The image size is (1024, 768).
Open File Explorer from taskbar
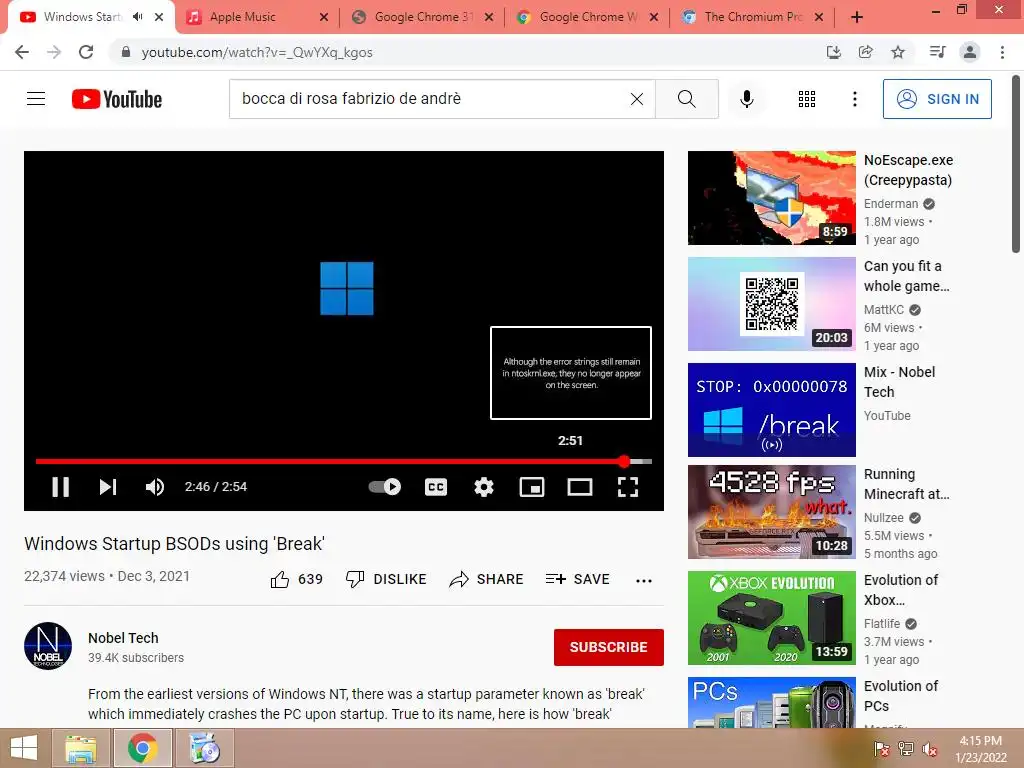tap(82, 748)
